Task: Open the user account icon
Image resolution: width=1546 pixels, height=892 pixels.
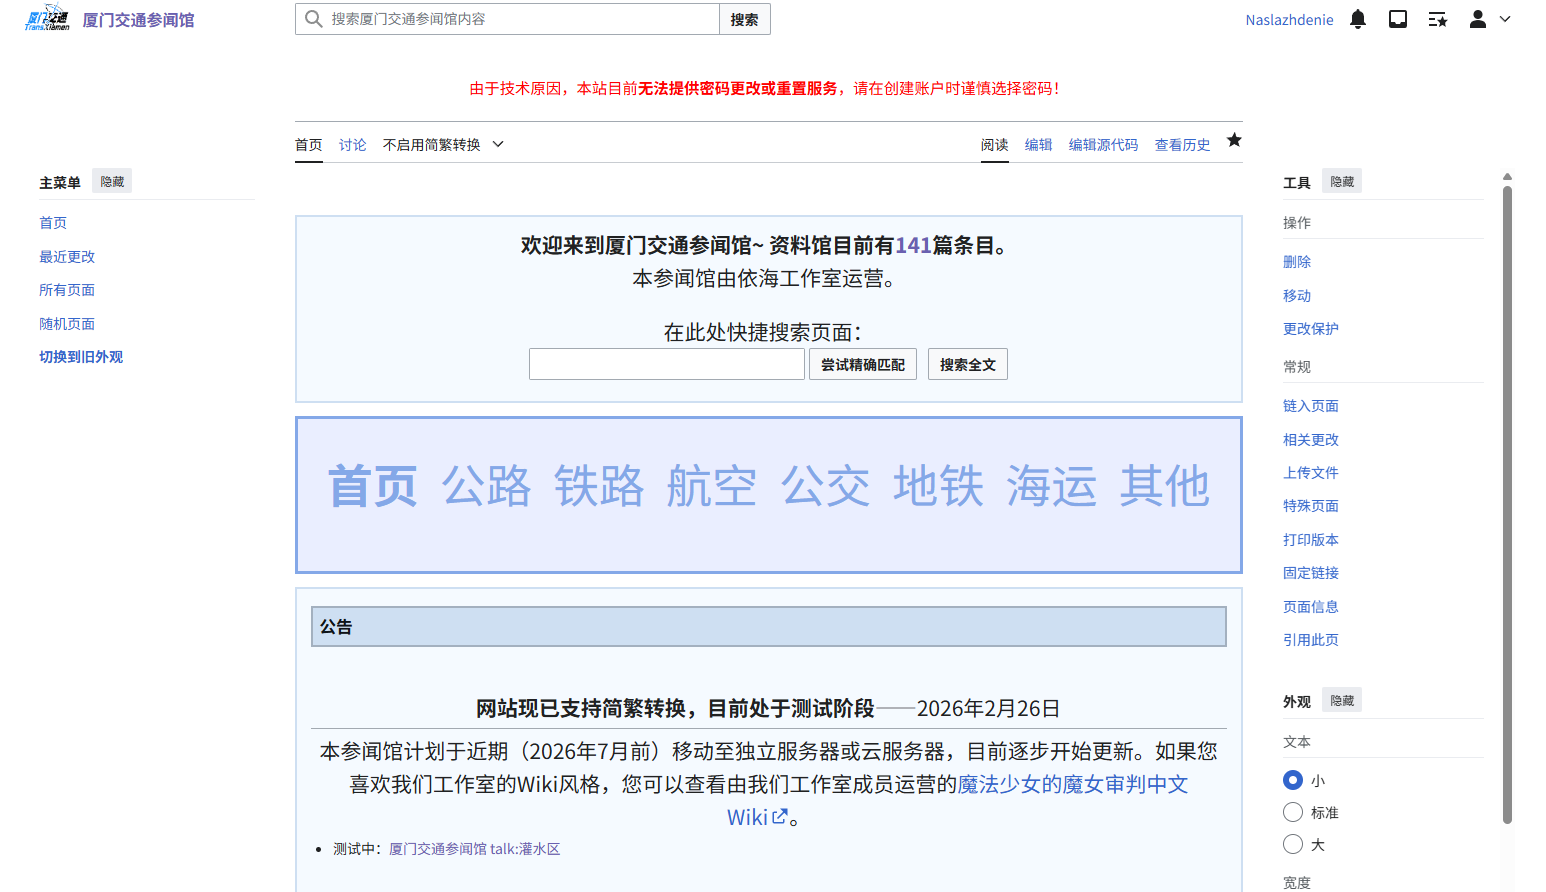Action: click(1477, 19)
